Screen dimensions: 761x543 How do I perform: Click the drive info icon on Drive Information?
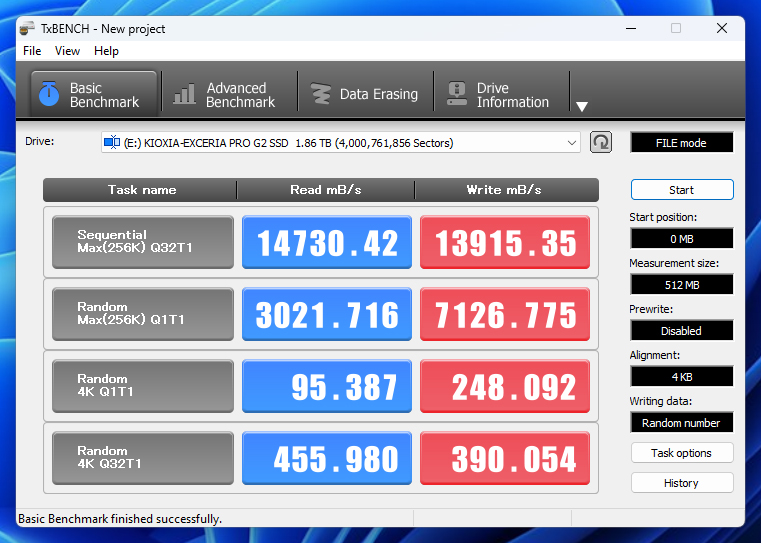(x=457, y=94)
